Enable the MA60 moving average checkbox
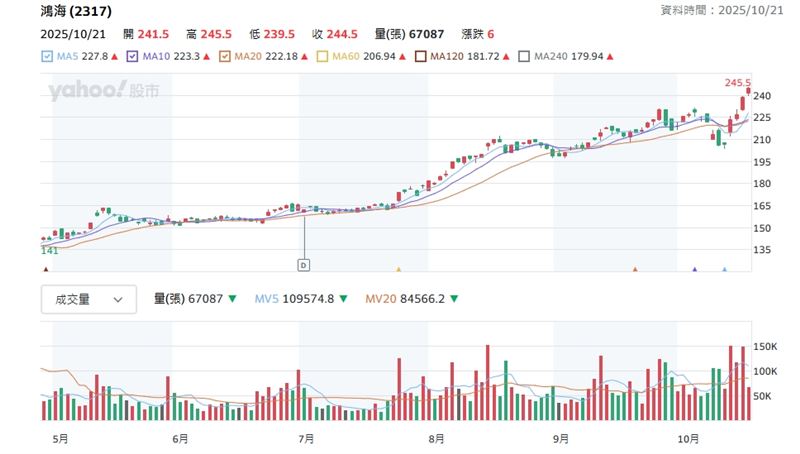Screen dimensions: 800x454 click(x=322, y=57)
